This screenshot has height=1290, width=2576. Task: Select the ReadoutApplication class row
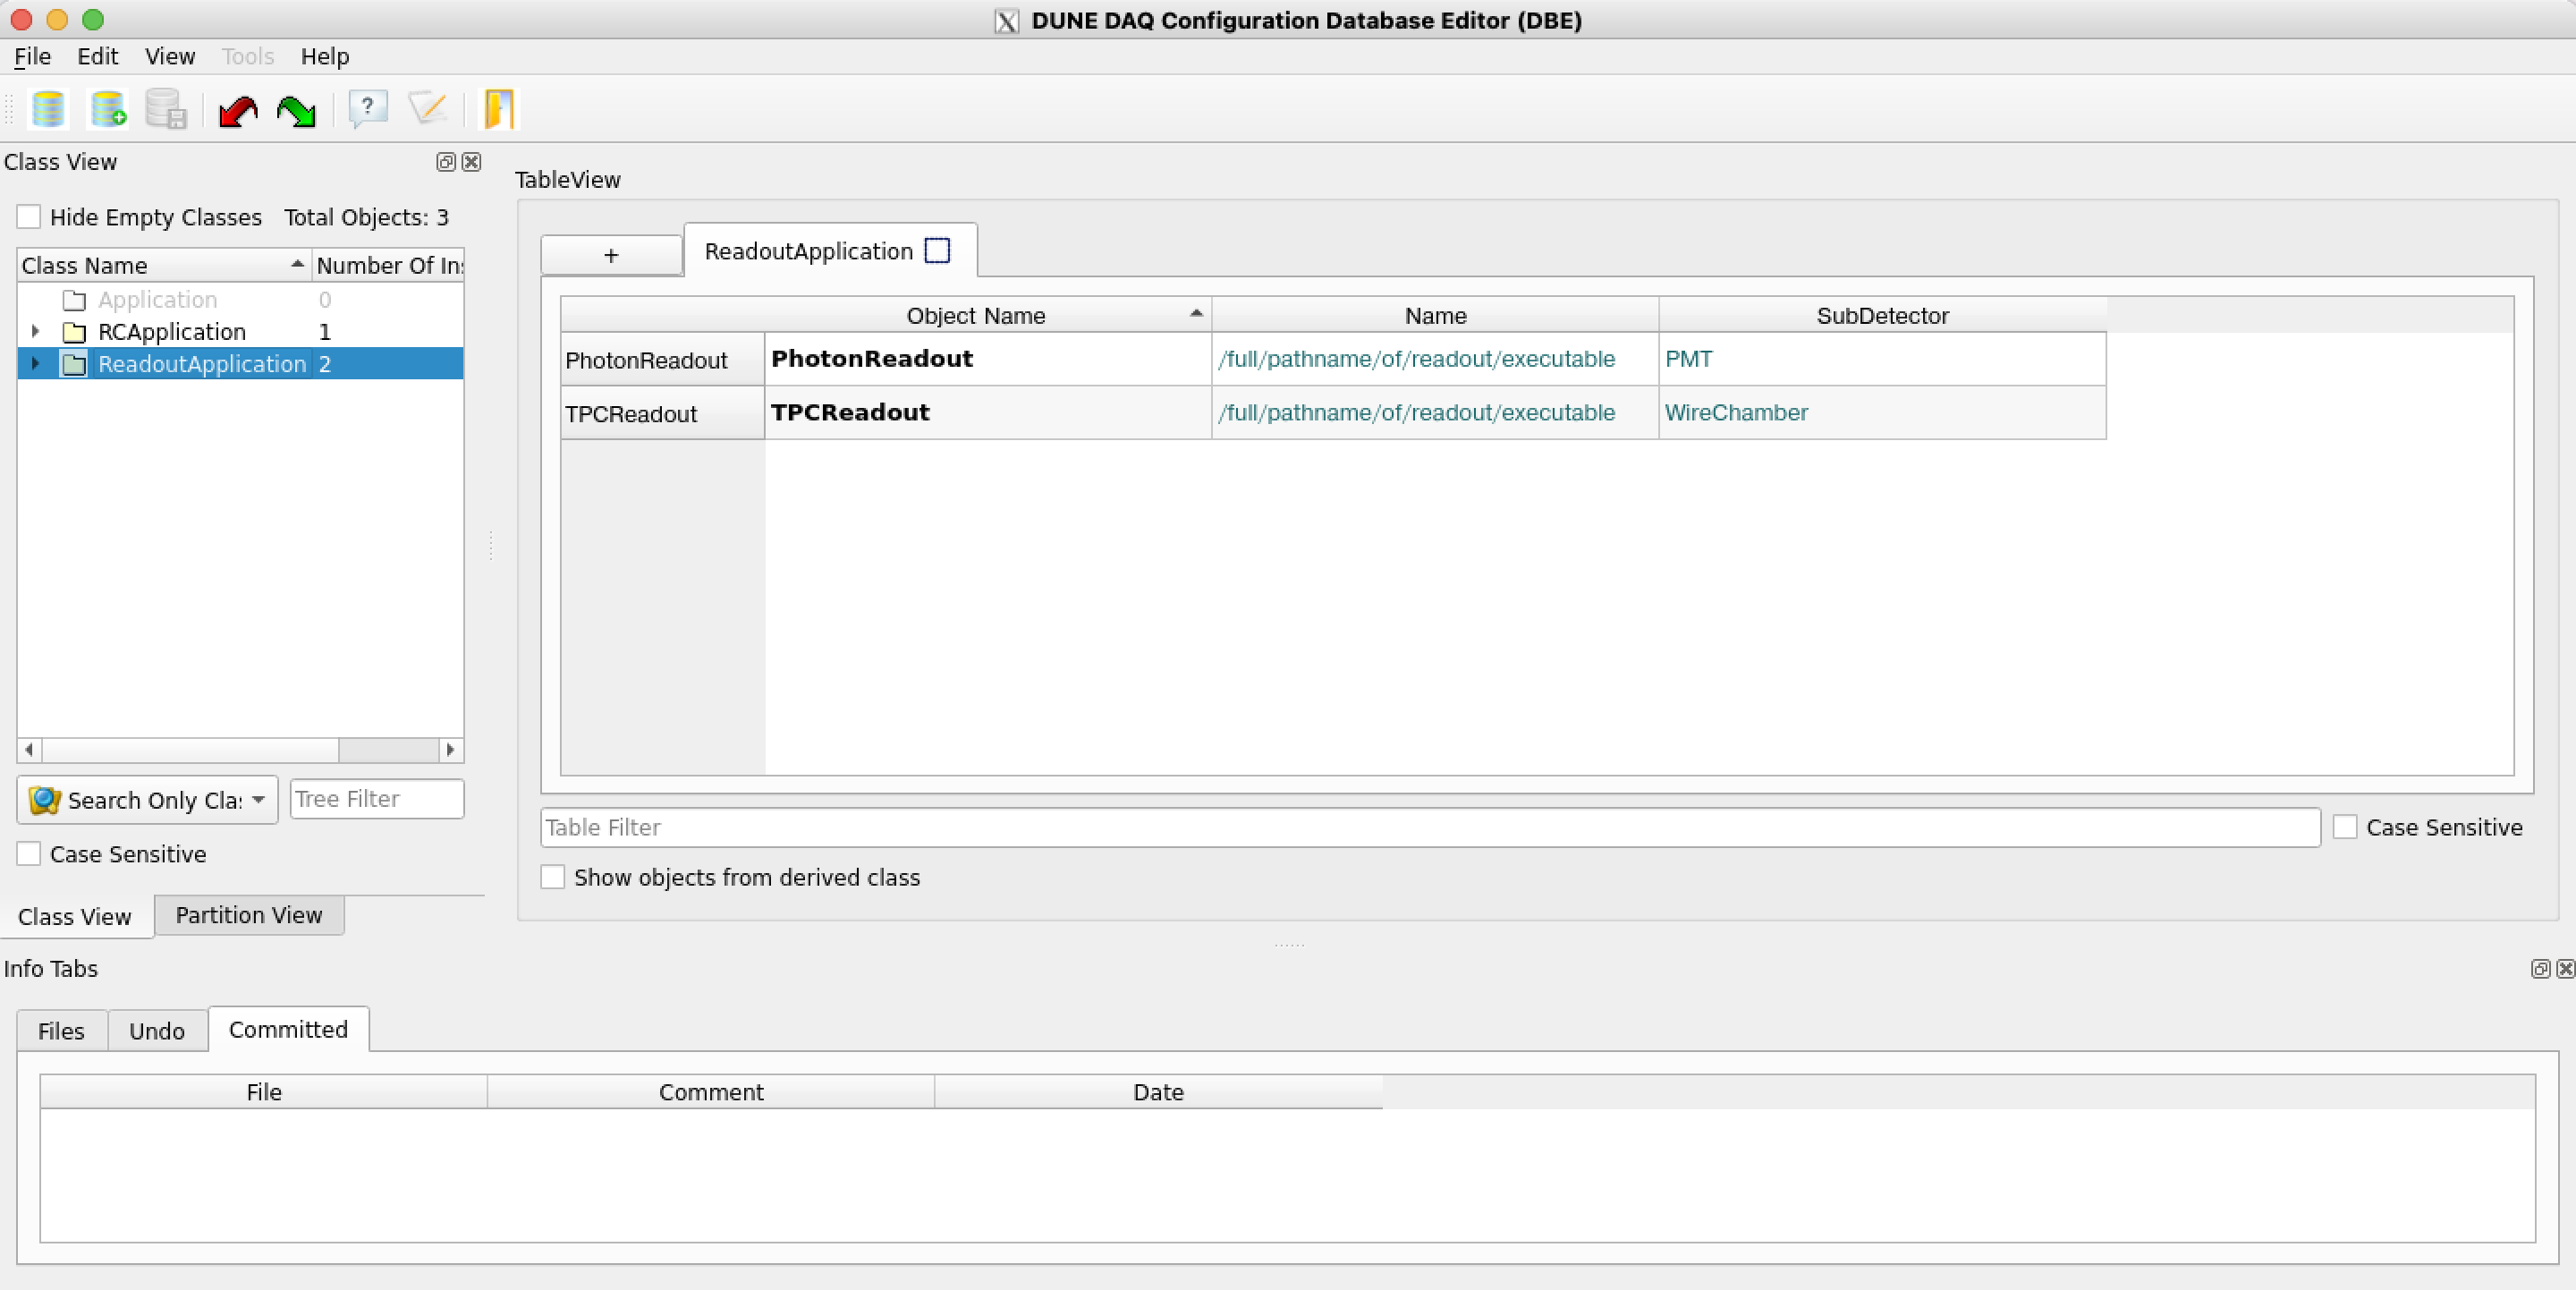click(x=240, y=364)
